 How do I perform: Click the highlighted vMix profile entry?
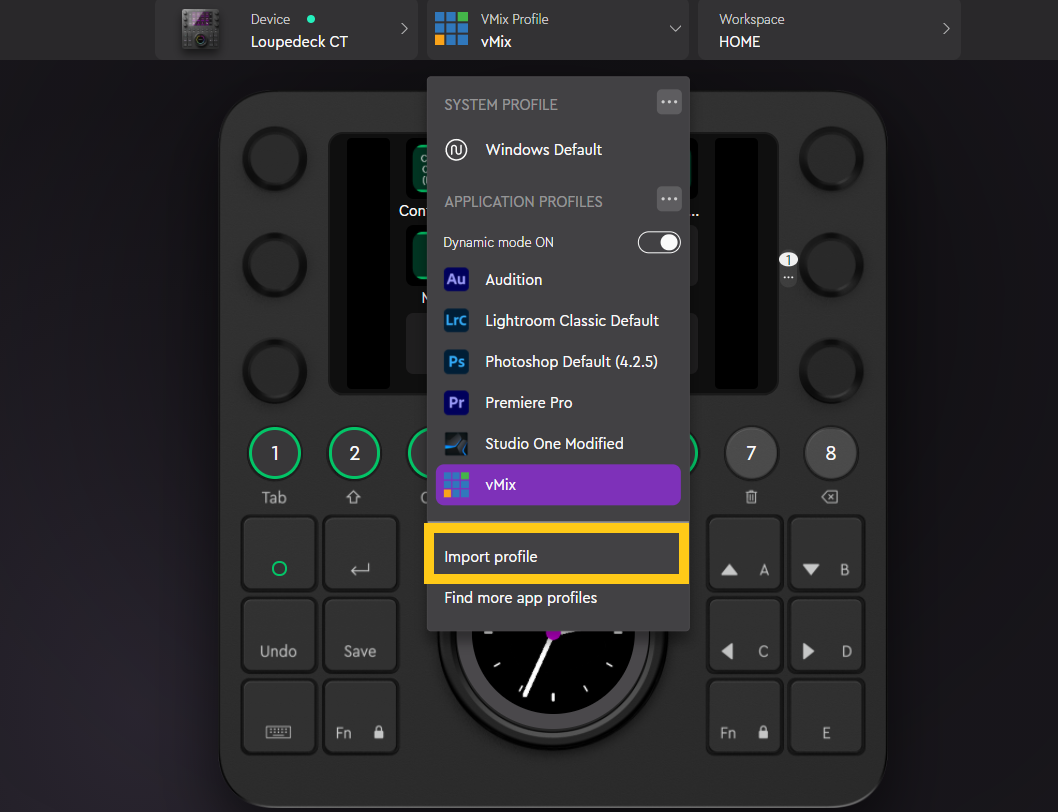click(x=558, y=485)
